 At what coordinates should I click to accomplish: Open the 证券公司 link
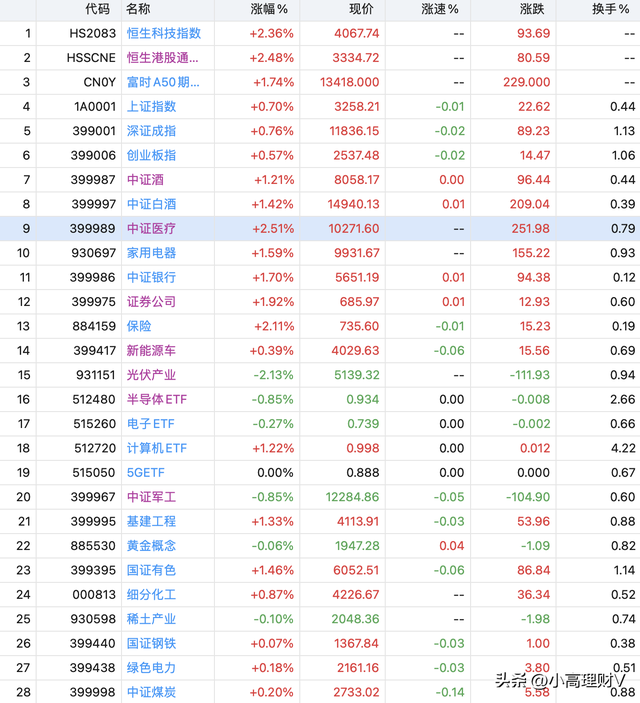[151, 302]
